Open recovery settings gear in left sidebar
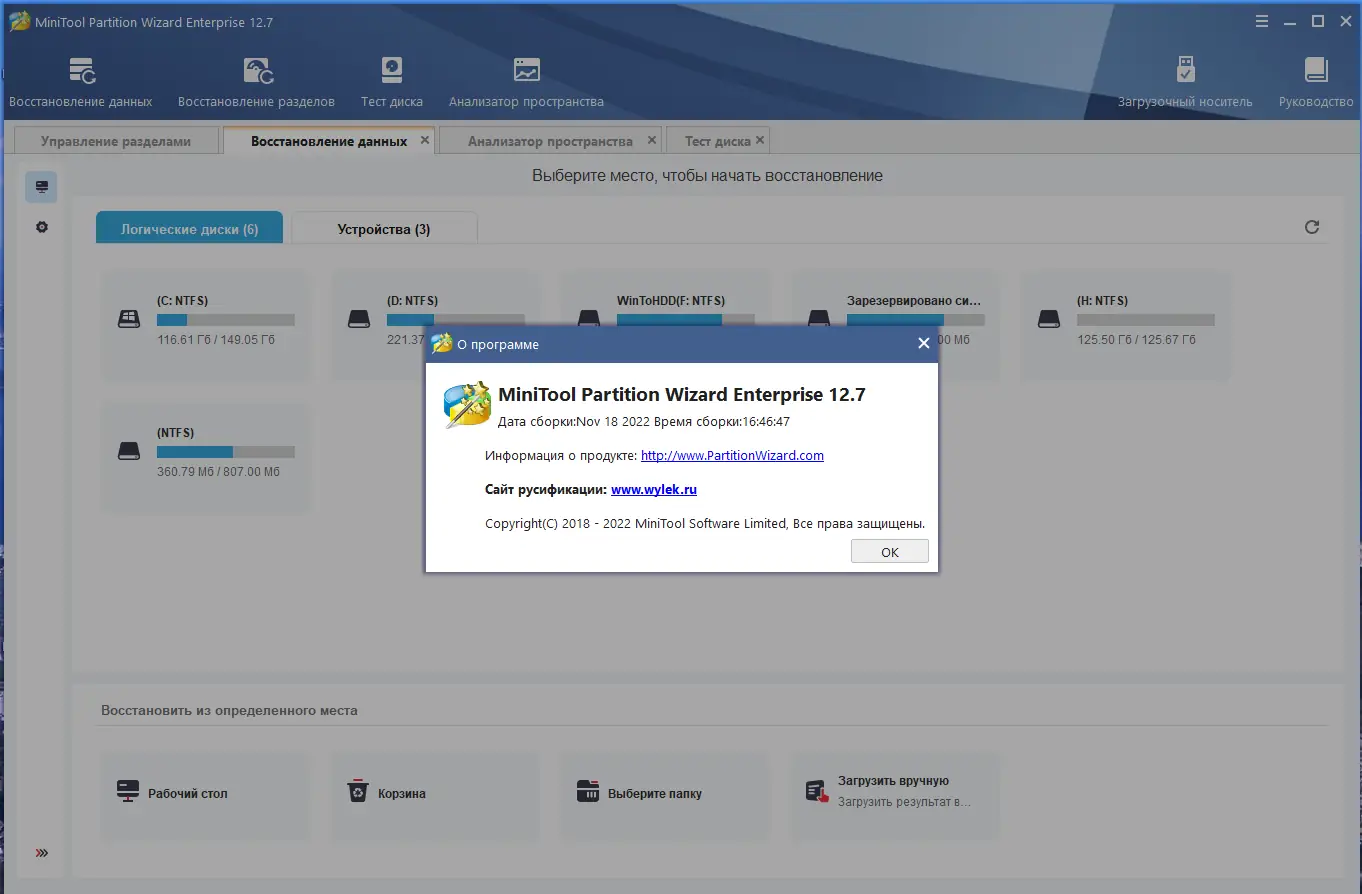The height and width of the screenshot is (894, 1362). pos(41,227)
